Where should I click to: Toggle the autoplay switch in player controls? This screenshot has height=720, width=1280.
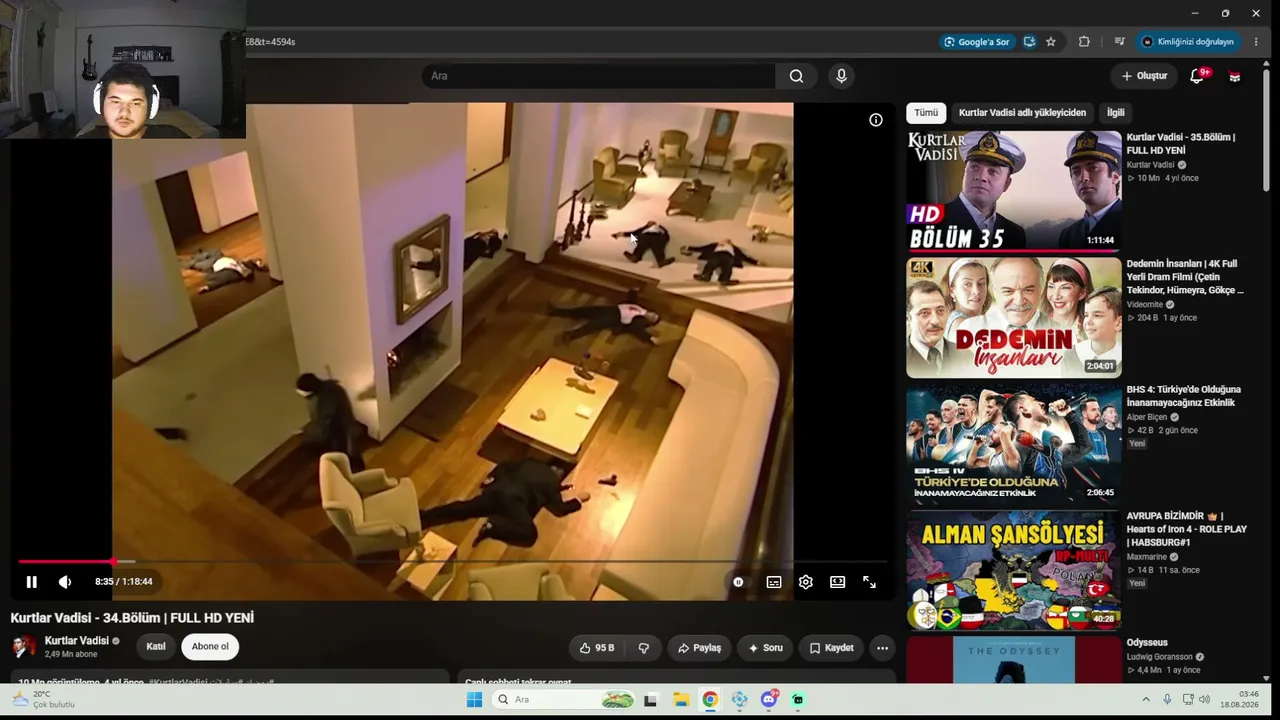click(738, 582)
